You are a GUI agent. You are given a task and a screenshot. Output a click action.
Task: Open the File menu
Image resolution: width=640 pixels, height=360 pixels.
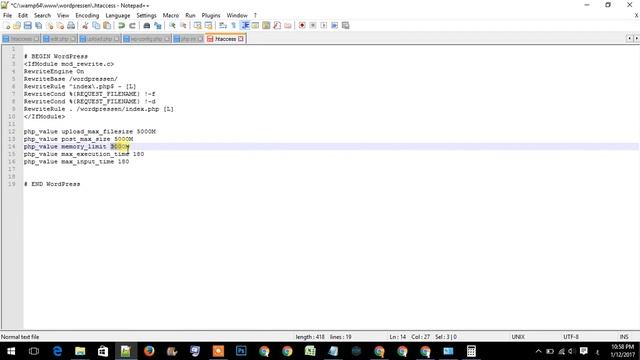(x=7, y=16)
